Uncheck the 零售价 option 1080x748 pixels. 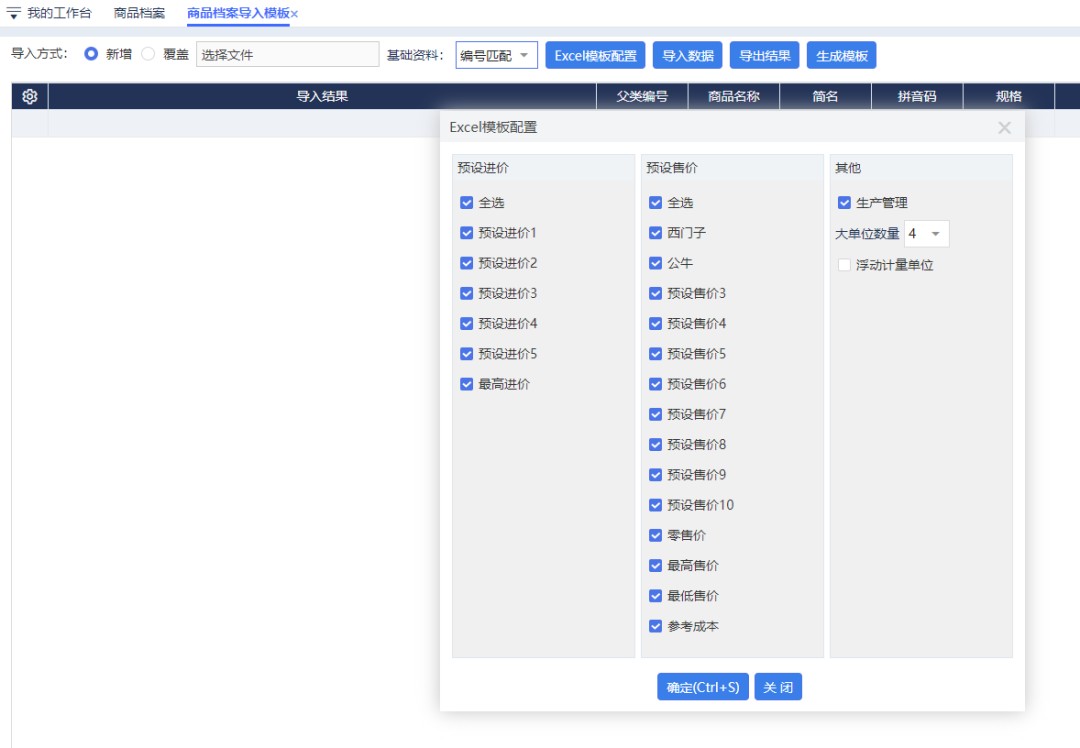tap(656, 535)
